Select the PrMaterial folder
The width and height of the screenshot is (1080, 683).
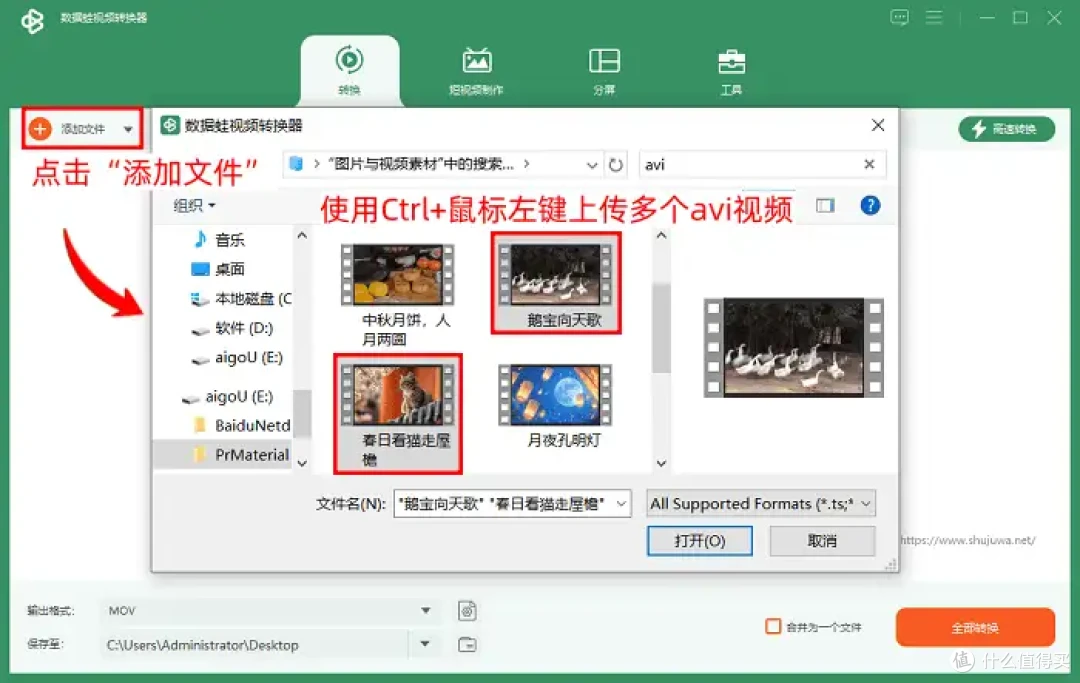coord(242,455)
